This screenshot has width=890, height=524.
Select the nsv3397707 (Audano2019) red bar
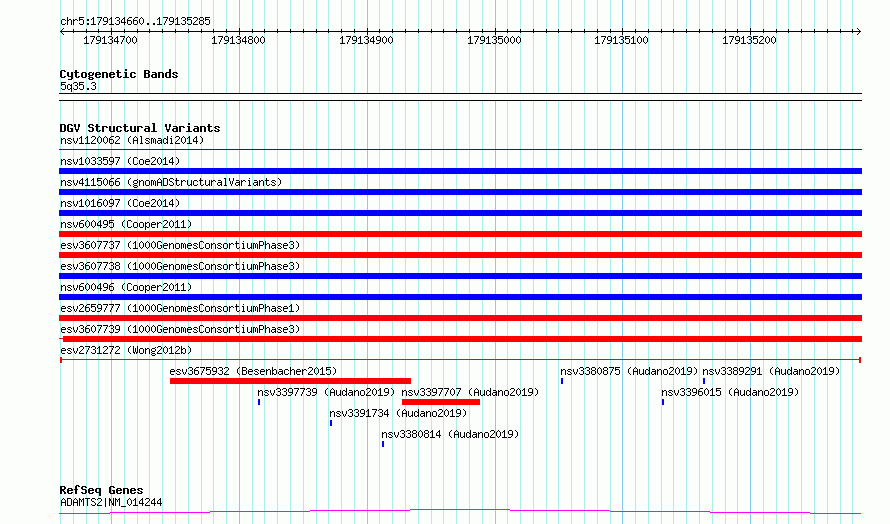(x=441, y=402)
